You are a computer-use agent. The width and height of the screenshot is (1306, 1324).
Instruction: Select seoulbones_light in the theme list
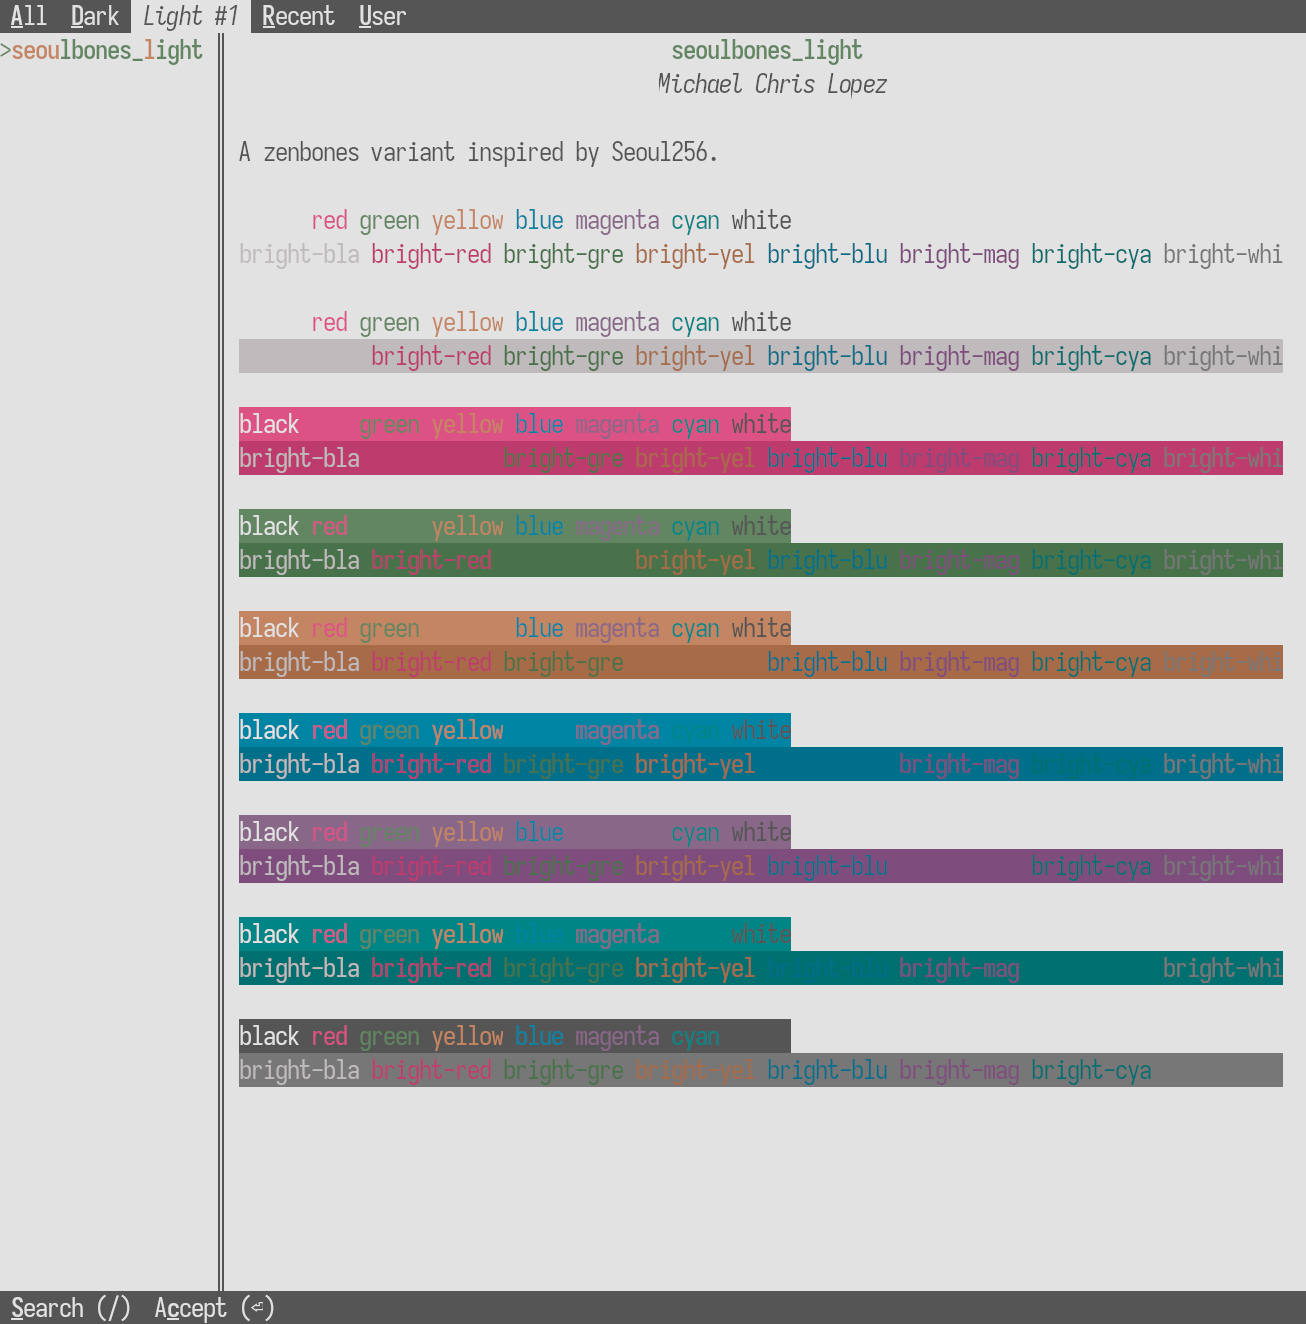click(x=107, y=50)
